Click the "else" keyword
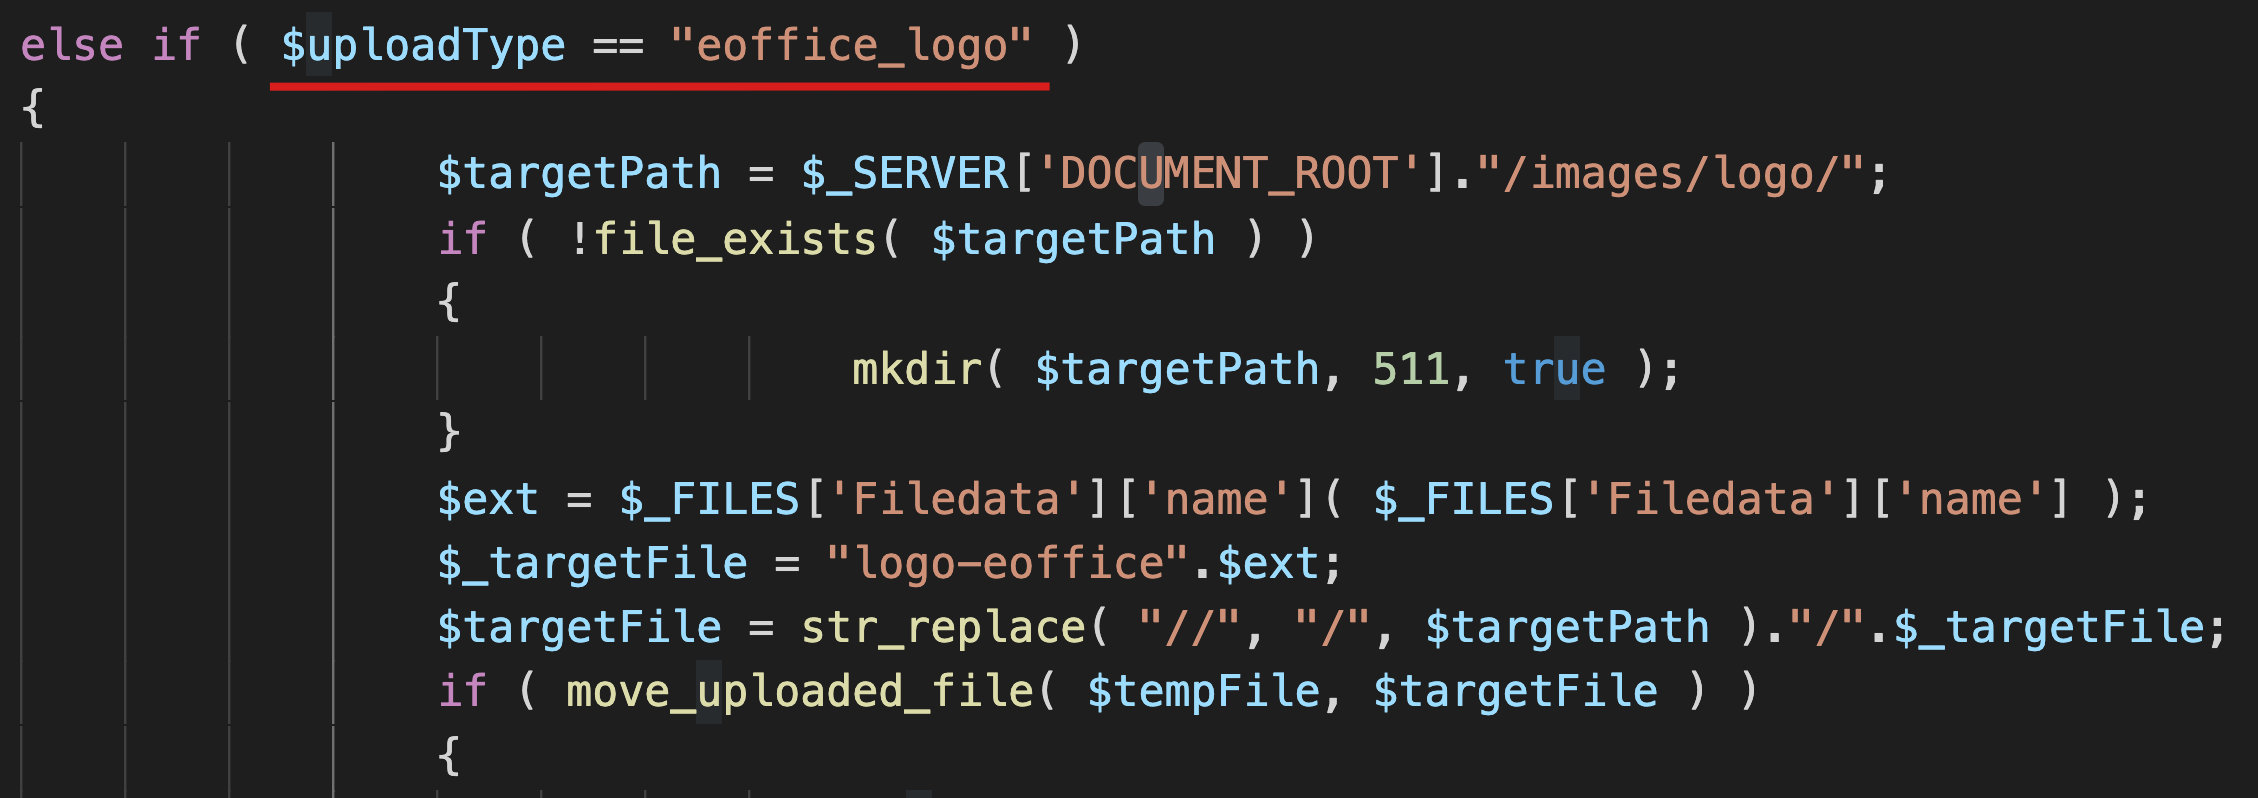Viewport: 2258px width, 798px height. point(72,45)
